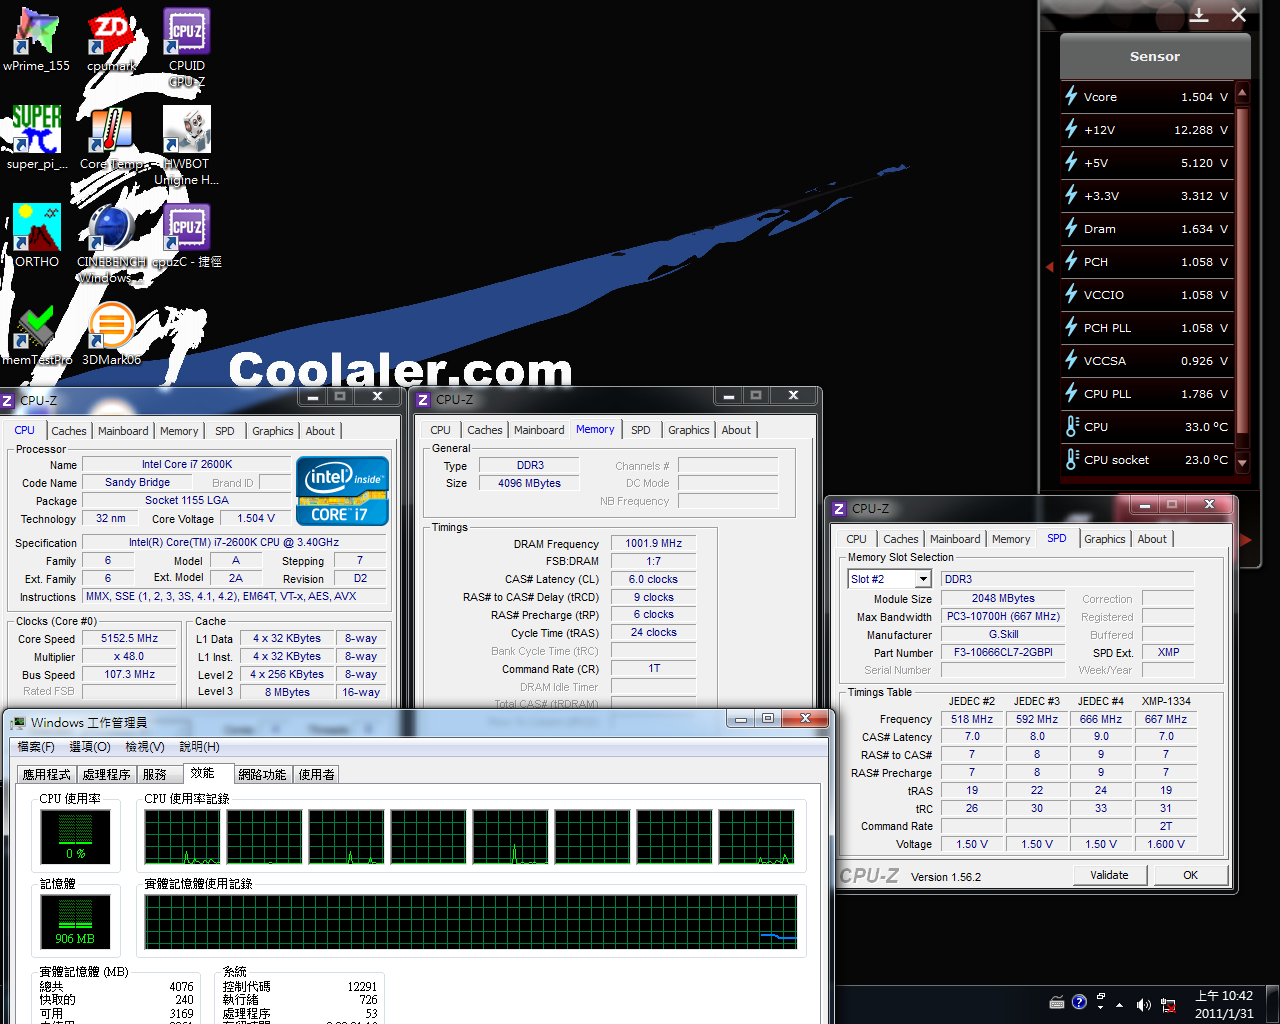
Task: Click the DRAM Frequency 1001.9 MHz value
Action: tap(653, 543)
